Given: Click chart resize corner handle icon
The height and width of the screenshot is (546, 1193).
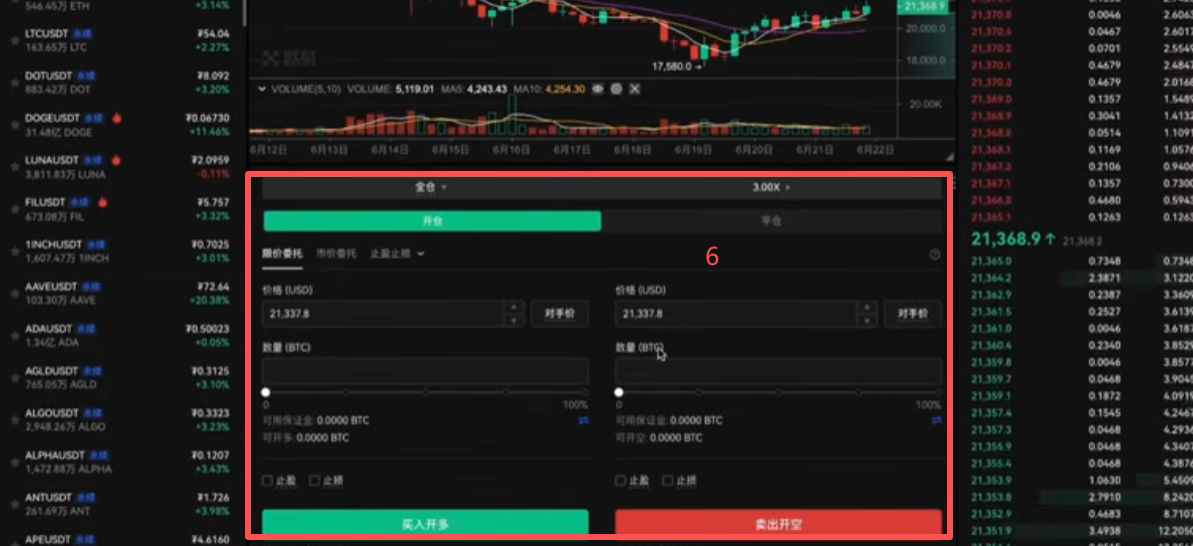Looking at the screenshot, I should [949, 156].
